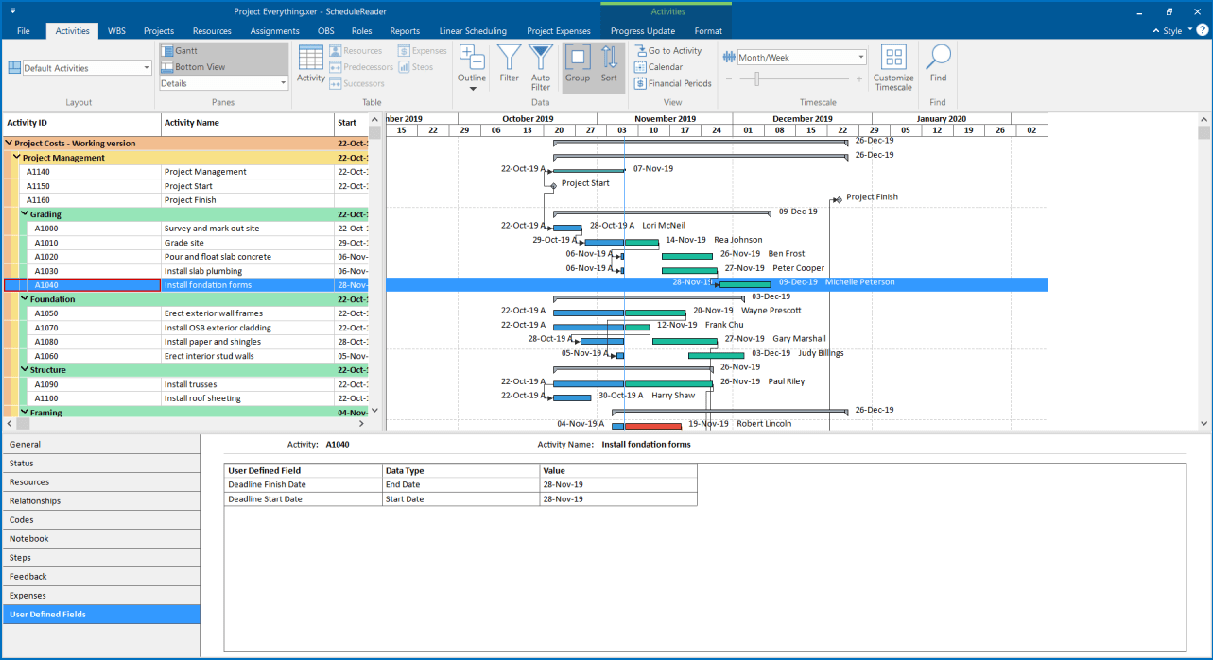The height and width of the screenshot is (660, 1213).
Task: Open the Activity table view
Action: click(311, 64)
